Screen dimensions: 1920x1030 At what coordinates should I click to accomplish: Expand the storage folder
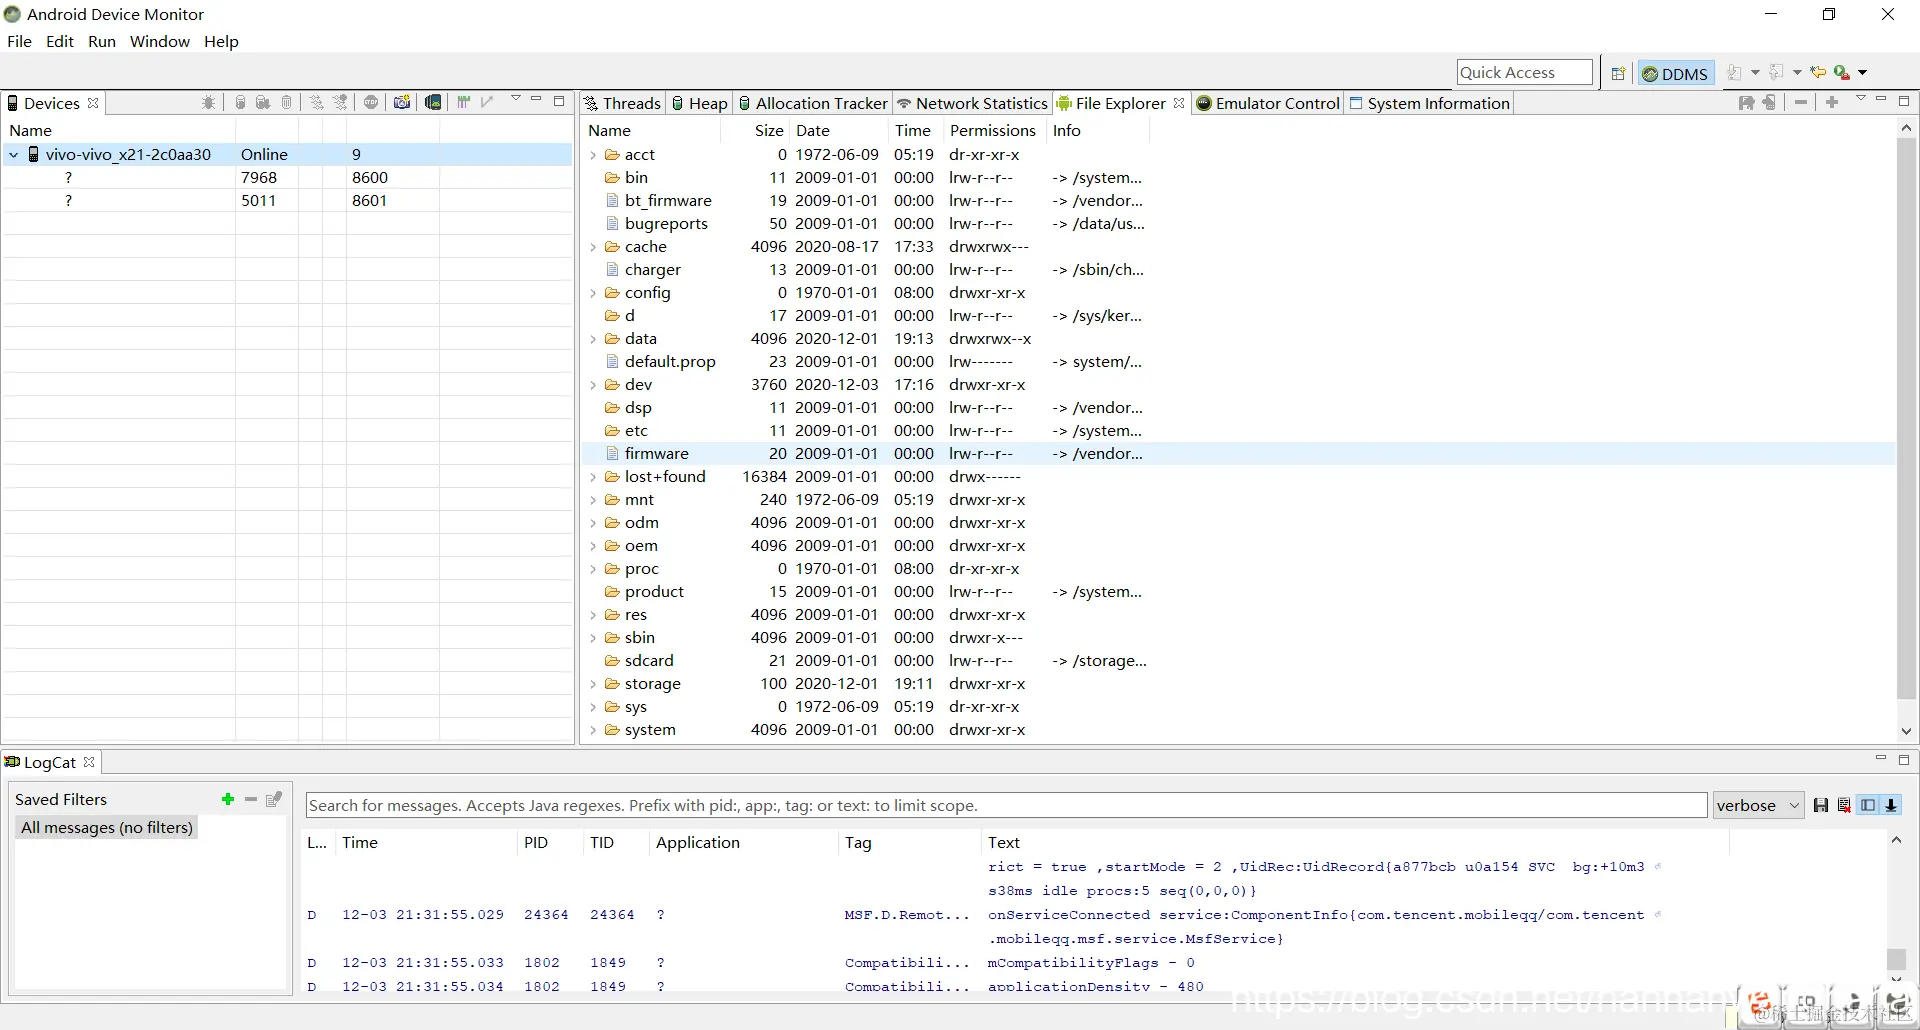pos(593,684)
